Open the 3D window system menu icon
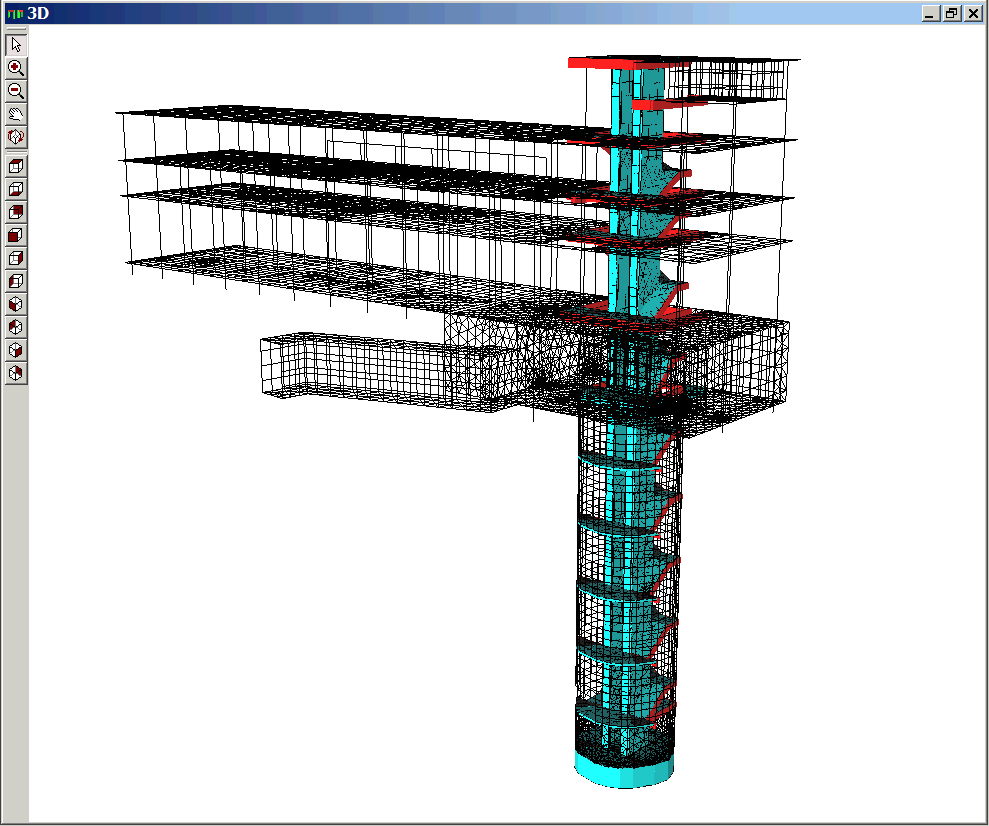 (15, 13)
